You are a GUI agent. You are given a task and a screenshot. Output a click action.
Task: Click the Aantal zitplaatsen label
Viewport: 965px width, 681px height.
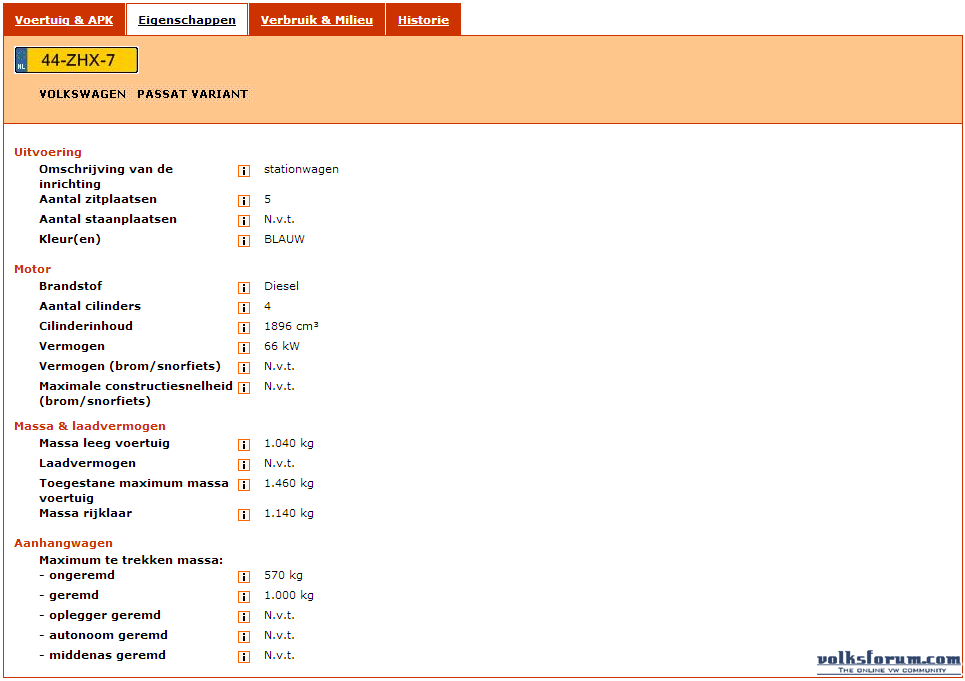[98, 199]
